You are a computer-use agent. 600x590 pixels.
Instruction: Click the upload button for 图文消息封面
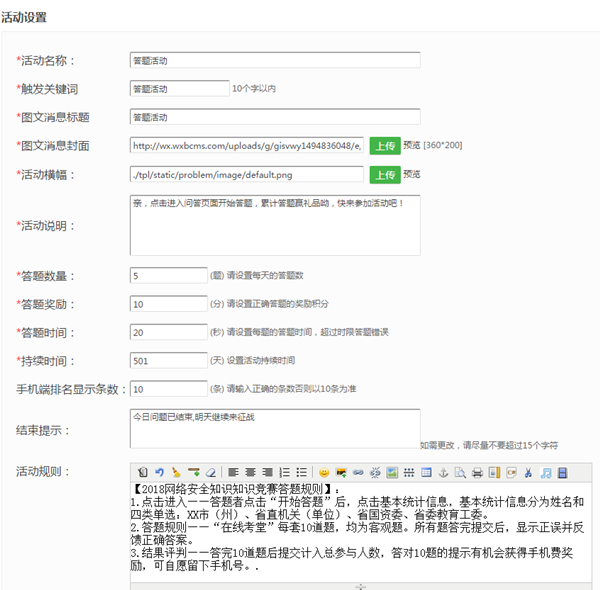point(385,146)
